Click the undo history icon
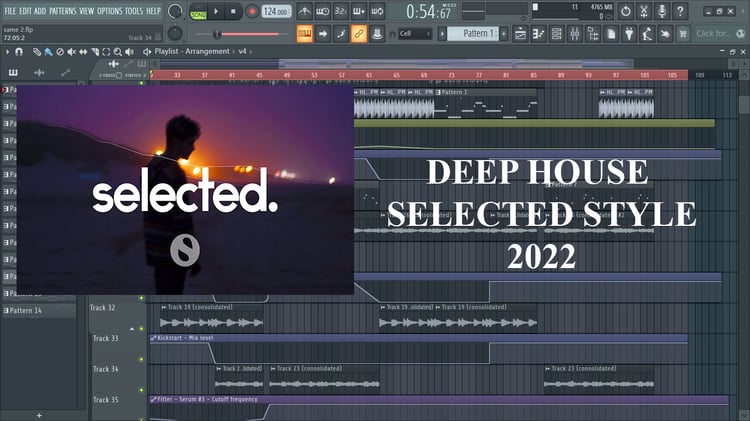The width and height of the screenshot is (750, 421). (626, 11)
